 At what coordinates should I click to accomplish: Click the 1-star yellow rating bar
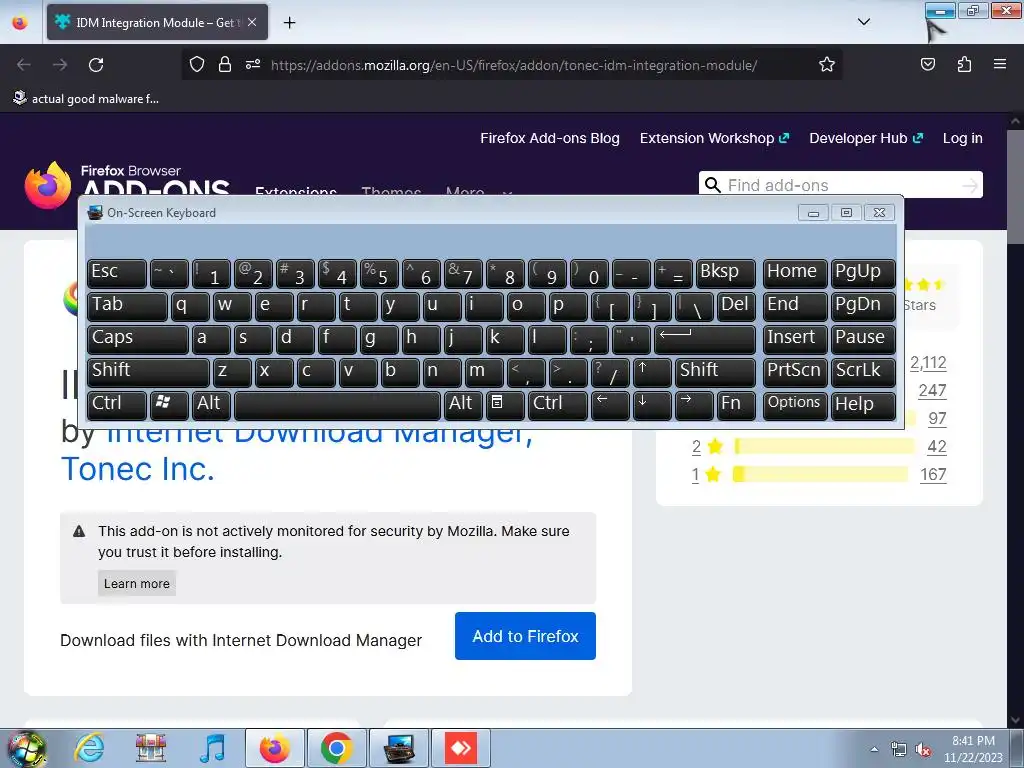tap(820, 474)
